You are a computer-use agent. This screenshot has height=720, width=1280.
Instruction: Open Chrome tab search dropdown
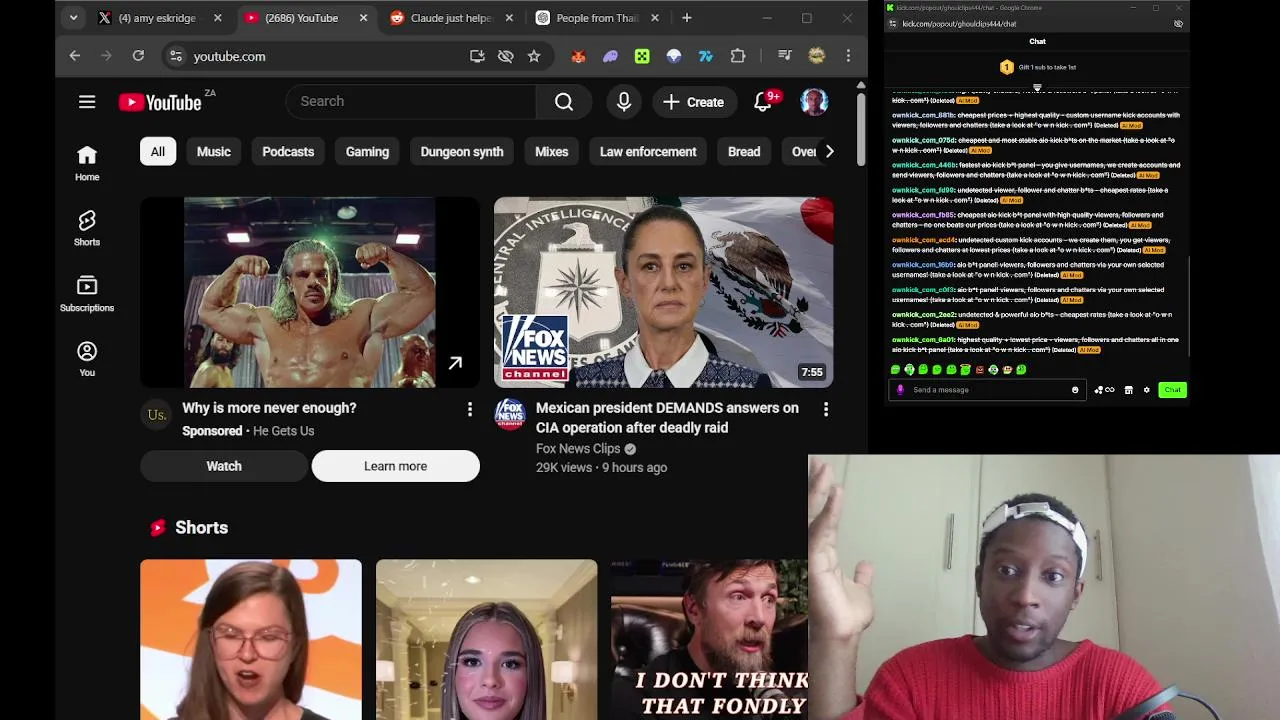pyautogui.click(x=73, y=18)
